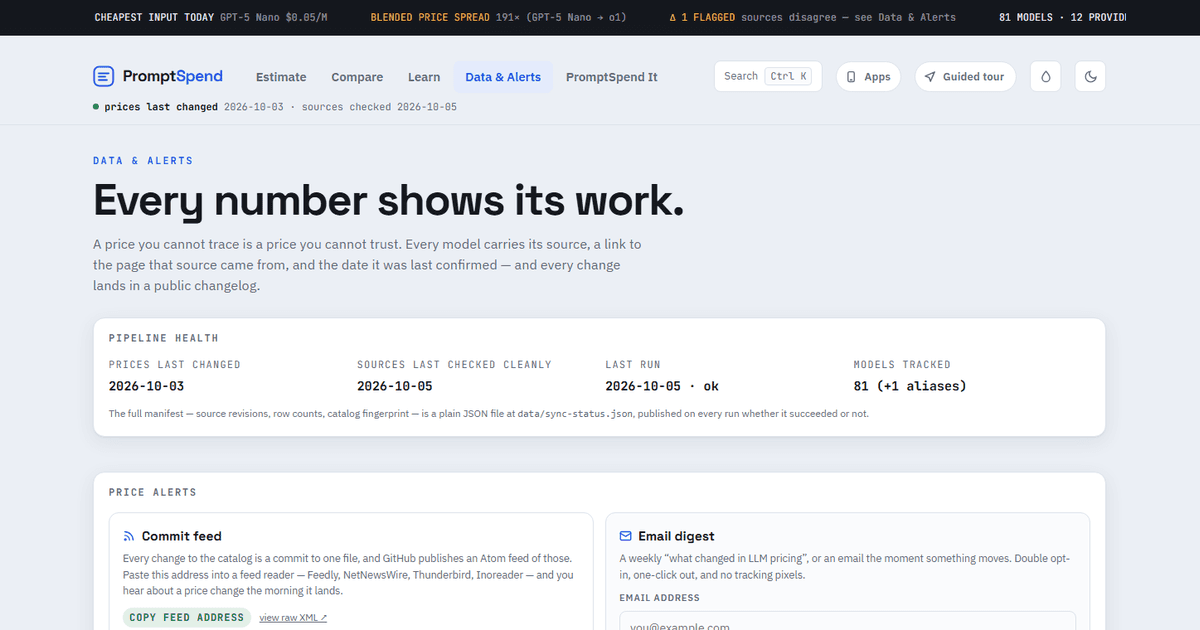Click the flagged sources ticker message
Screen dimensions: 1200x630
(x=813, y=17)
